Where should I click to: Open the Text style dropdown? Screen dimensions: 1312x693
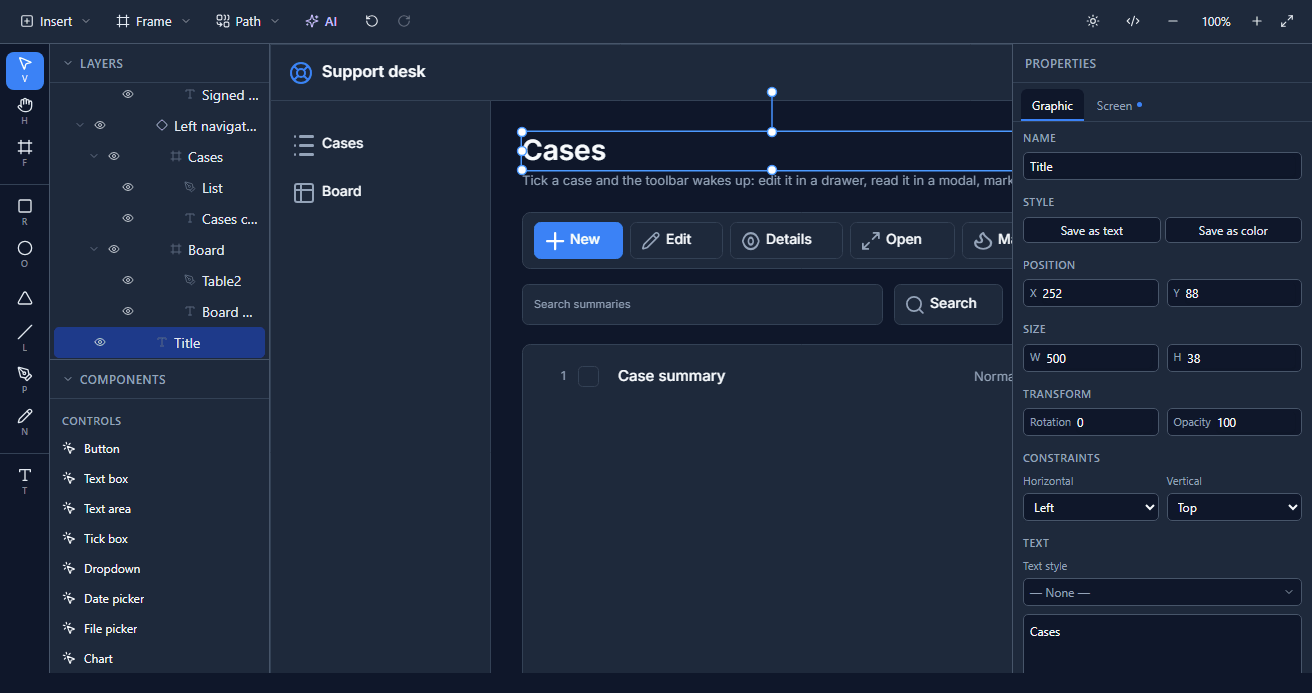[x=1162, y=593]
